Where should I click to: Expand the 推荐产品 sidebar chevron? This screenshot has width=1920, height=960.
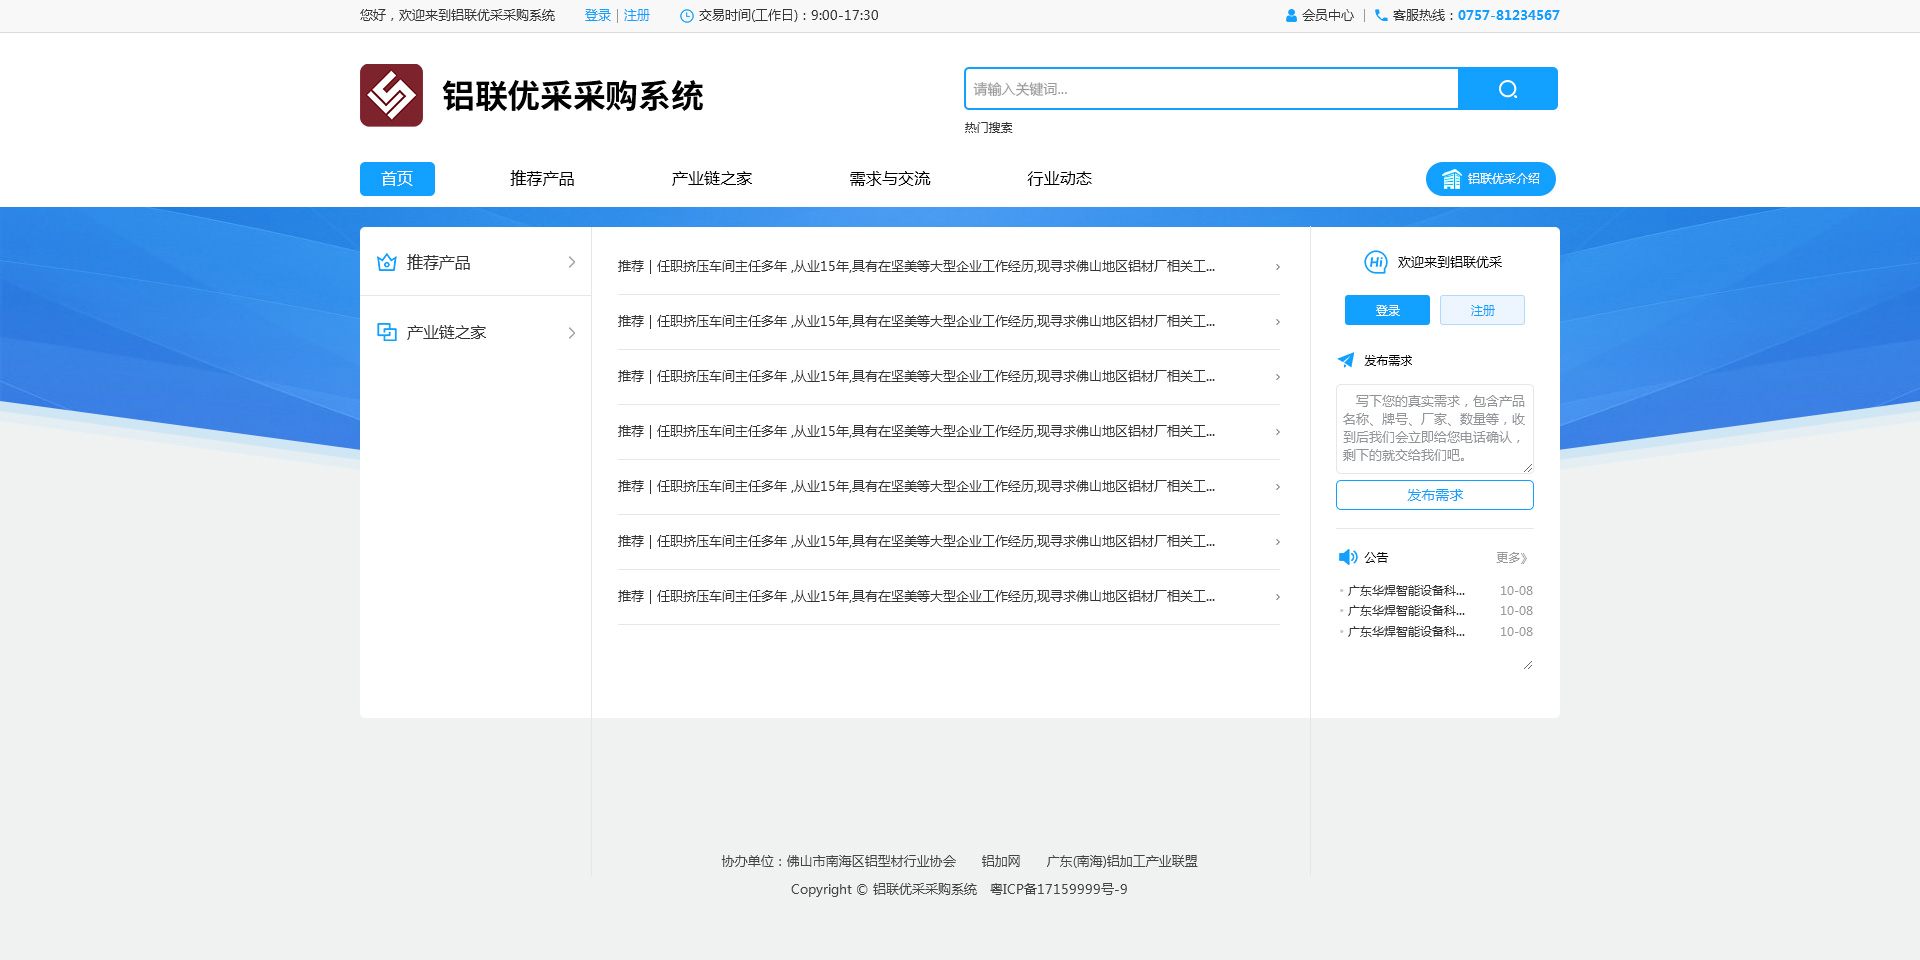[572, 262]
